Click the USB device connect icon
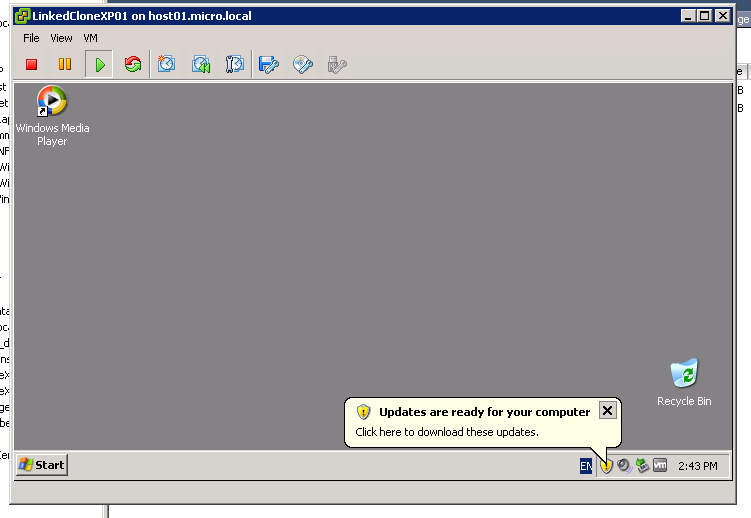751x518 pixels. [x=337, y=65]
